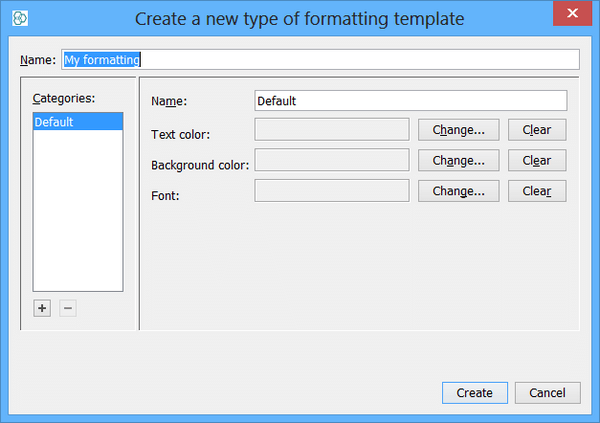Select the Default category in the list
The image size is (600, 423).
point(77,122)
